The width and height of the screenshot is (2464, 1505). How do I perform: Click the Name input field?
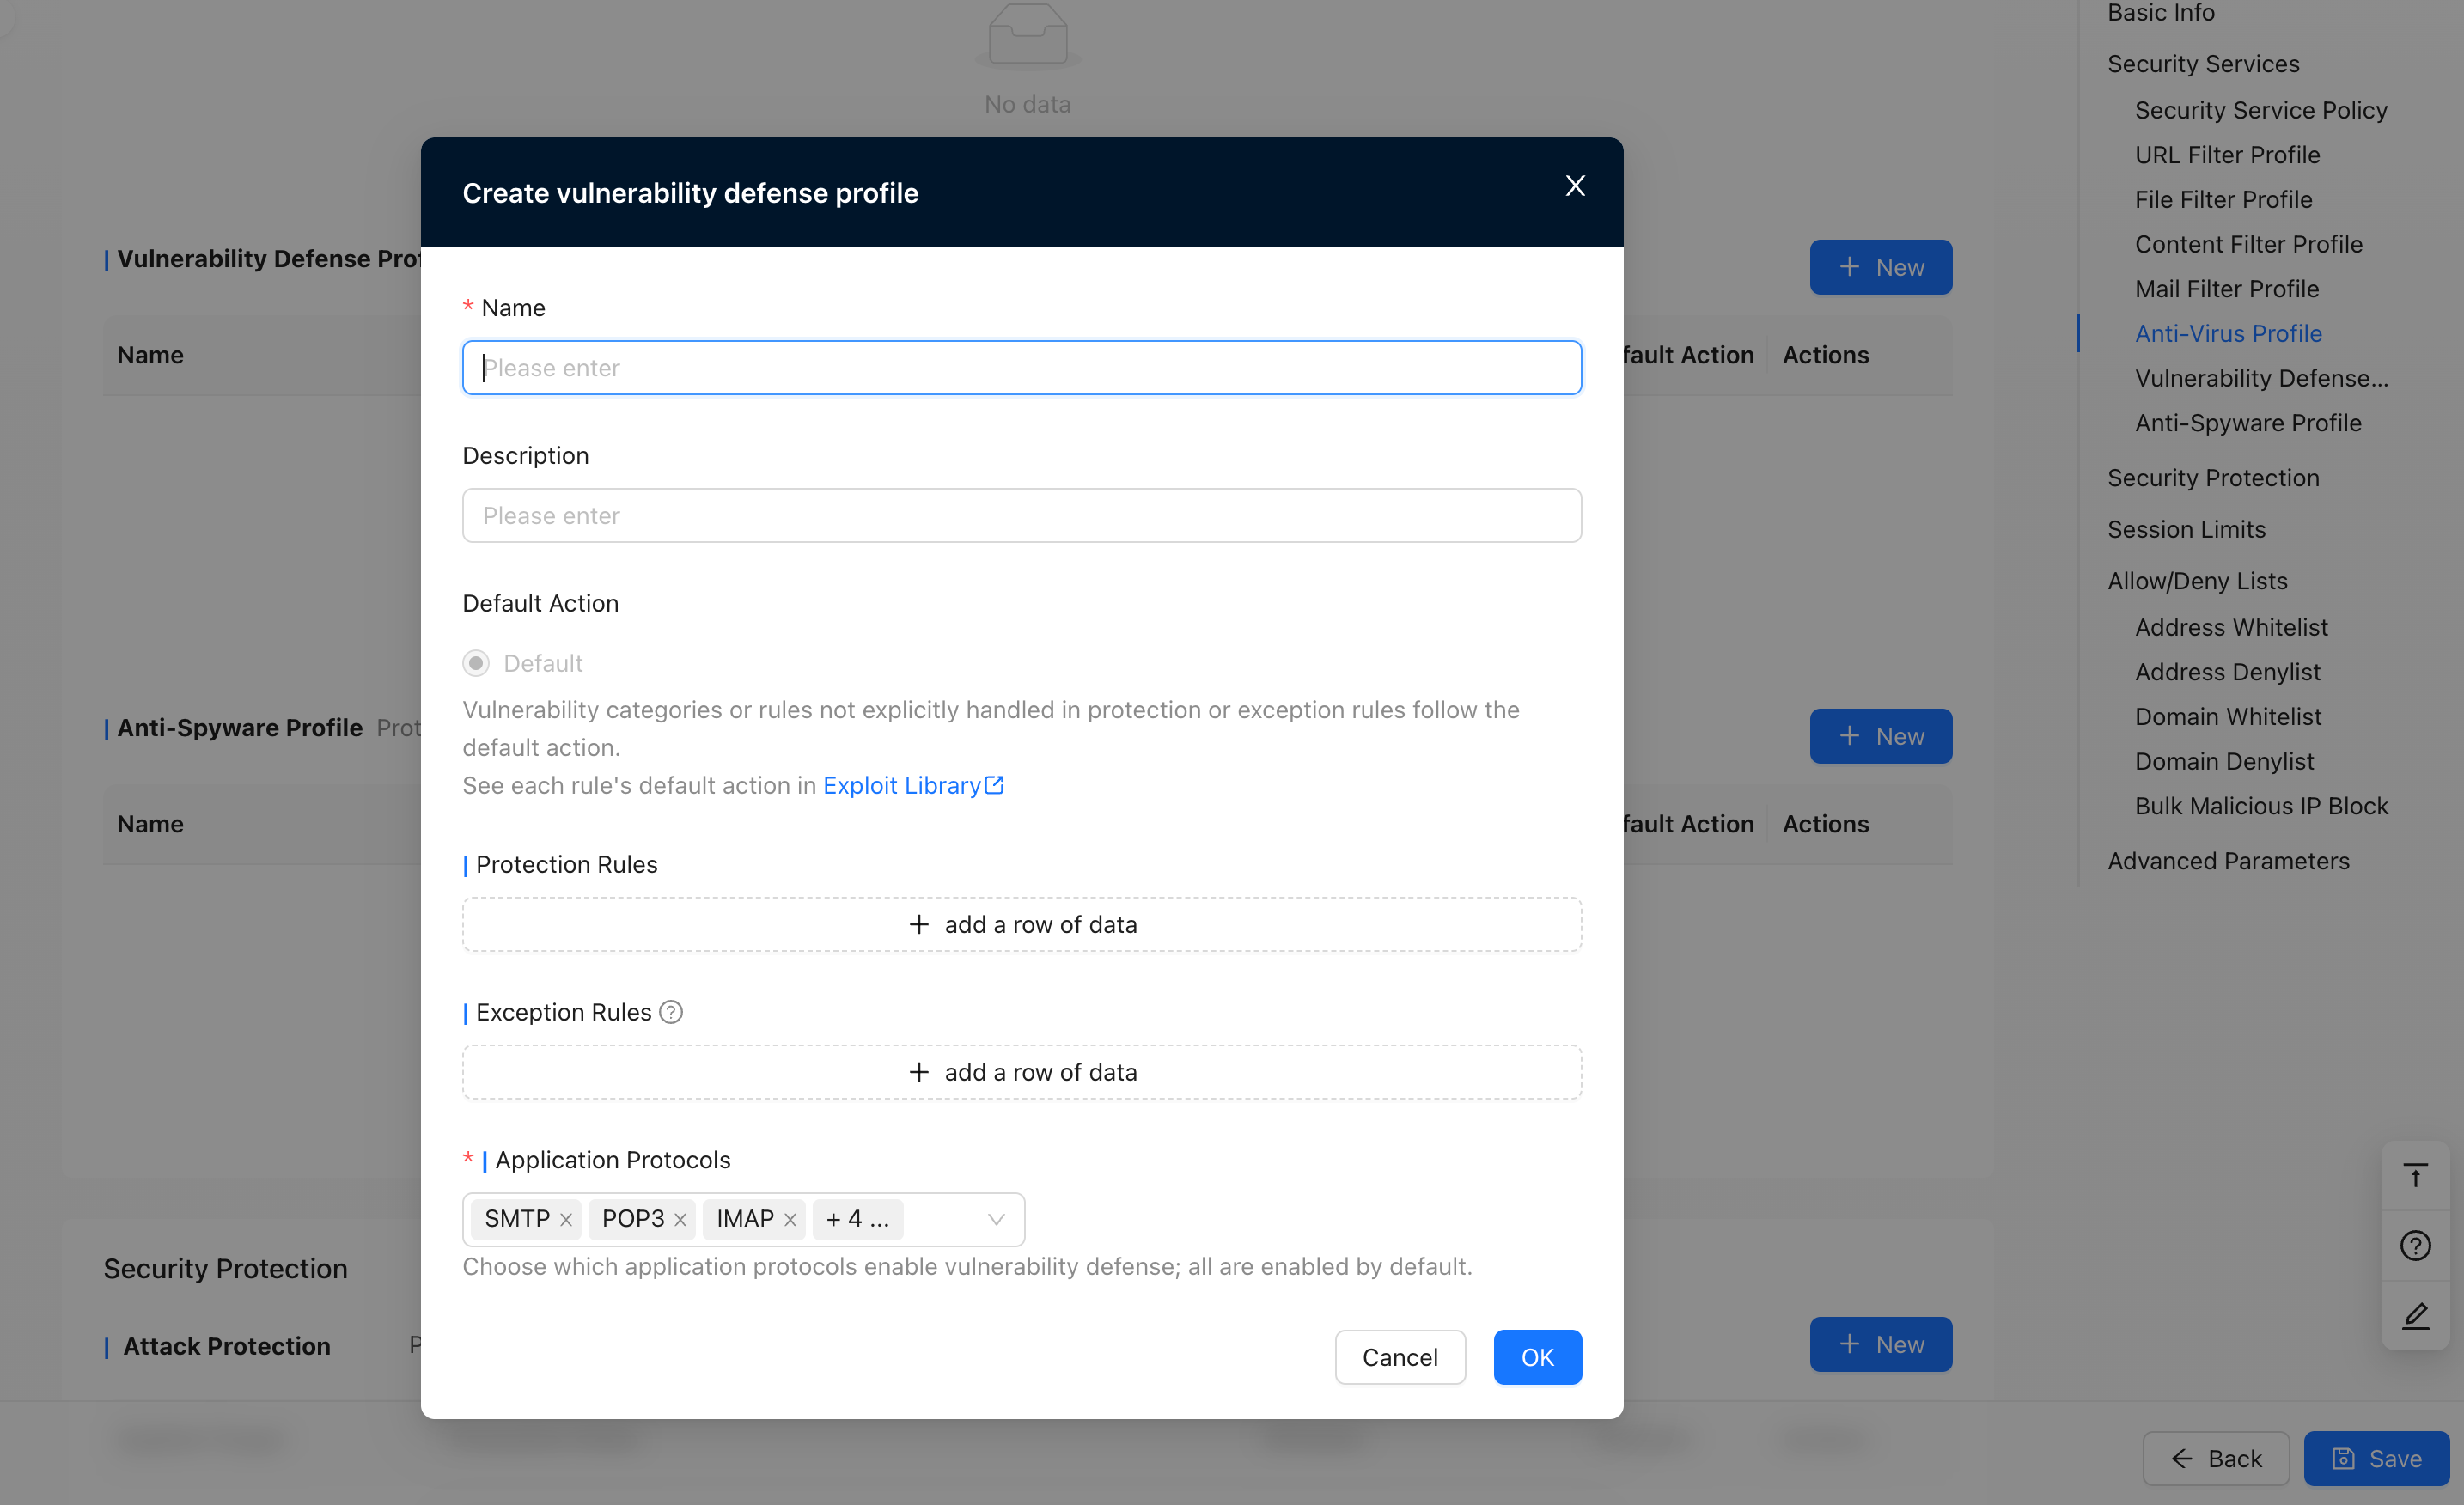click(x=1021, y=368)
